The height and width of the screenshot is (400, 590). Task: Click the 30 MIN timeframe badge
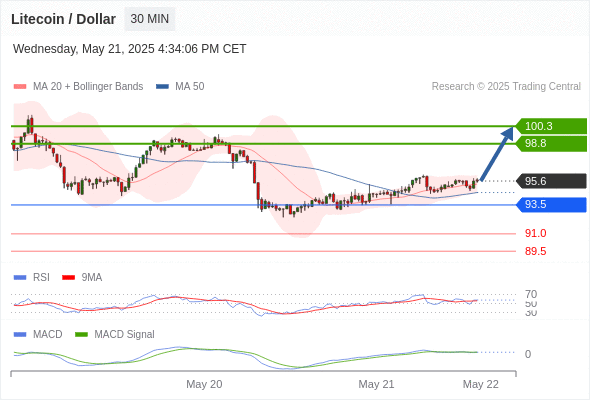[149, 19]
